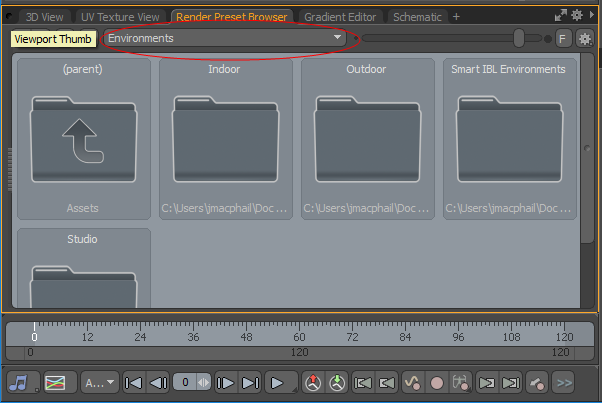Open the Indoor folder

click(226, 139)
